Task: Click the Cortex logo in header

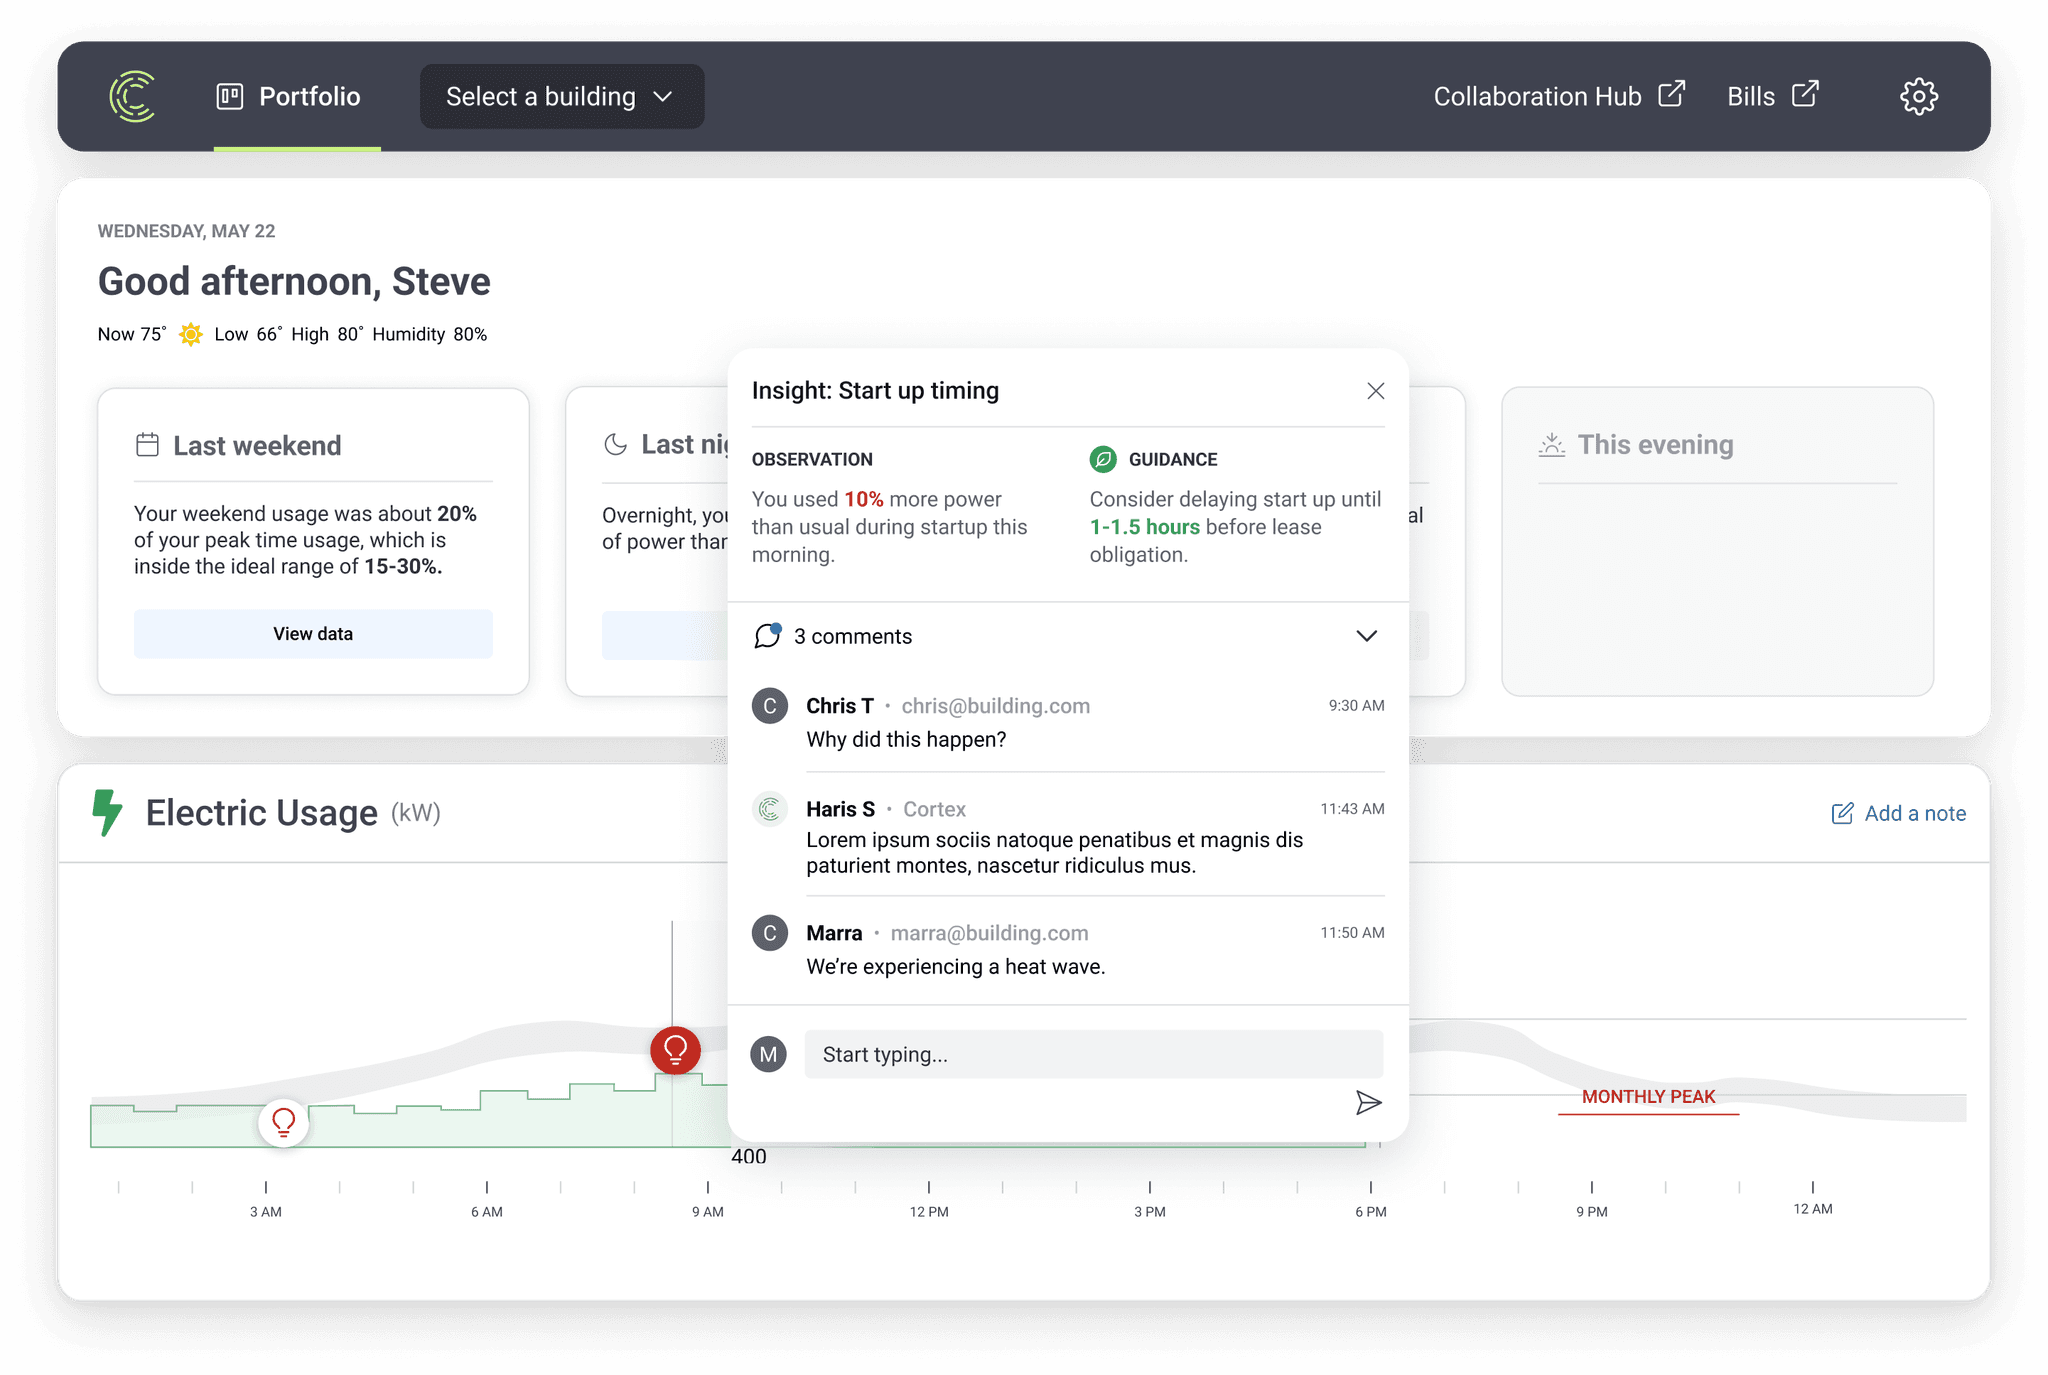Action: pyautogui.click(x=132, y=96)
